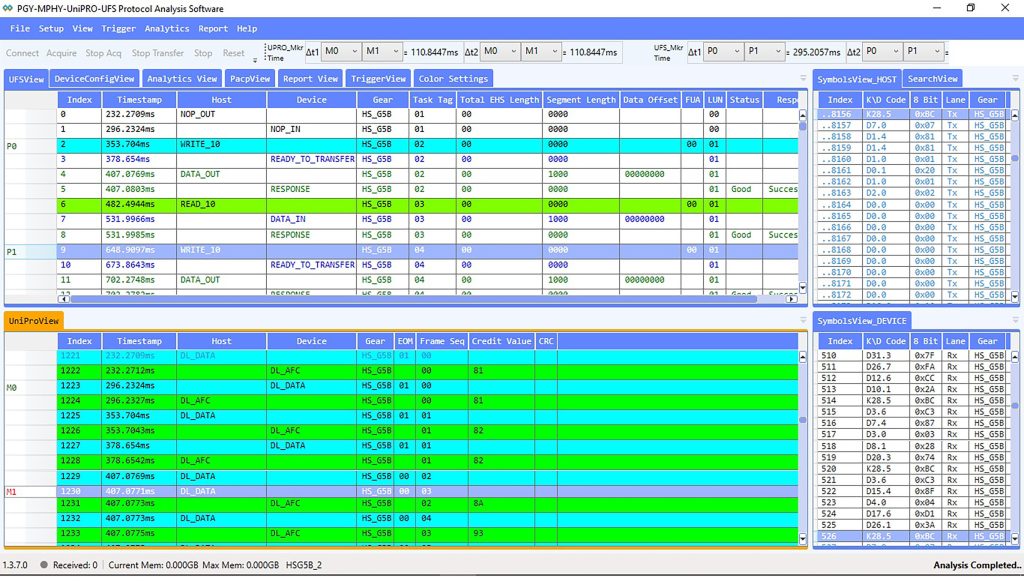The image size is (1024, 581).
Task: Click SymbolsView_HOST scroll up arrow
Action: (1015, 115)
